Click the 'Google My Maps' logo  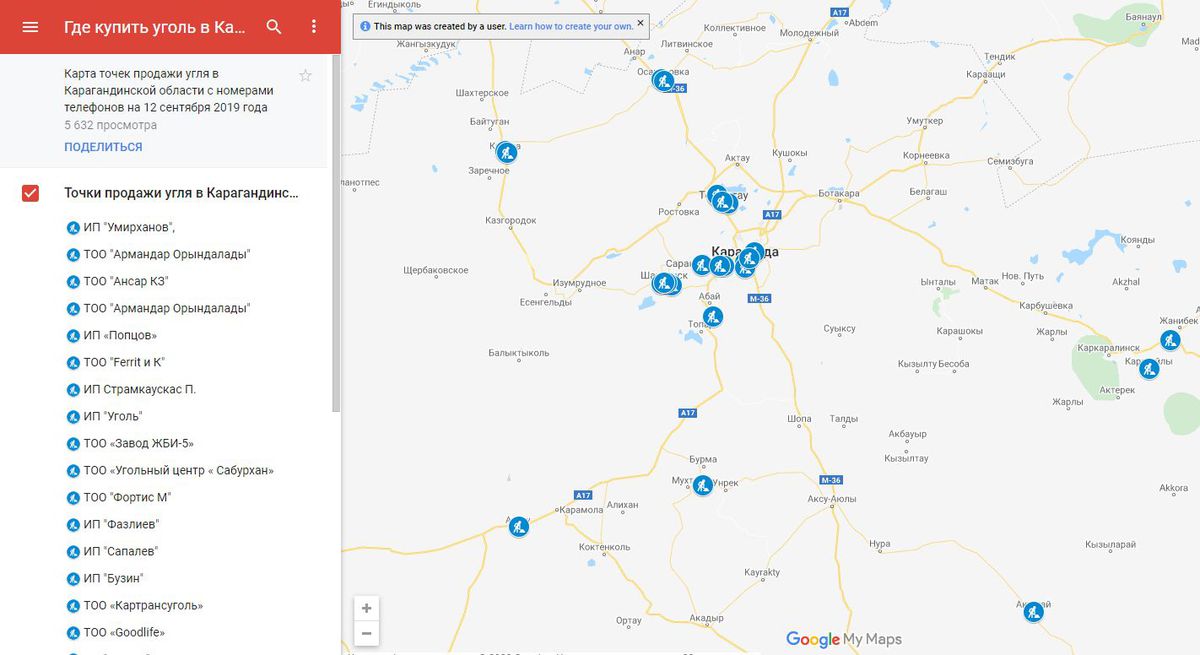coord(844,639)
